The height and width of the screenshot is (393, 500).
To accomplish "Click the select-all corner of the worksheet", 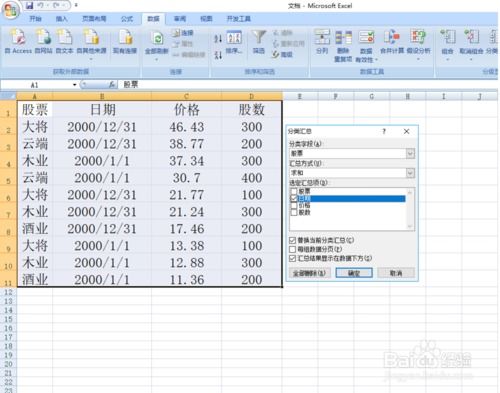I will (x=8, y=96).
